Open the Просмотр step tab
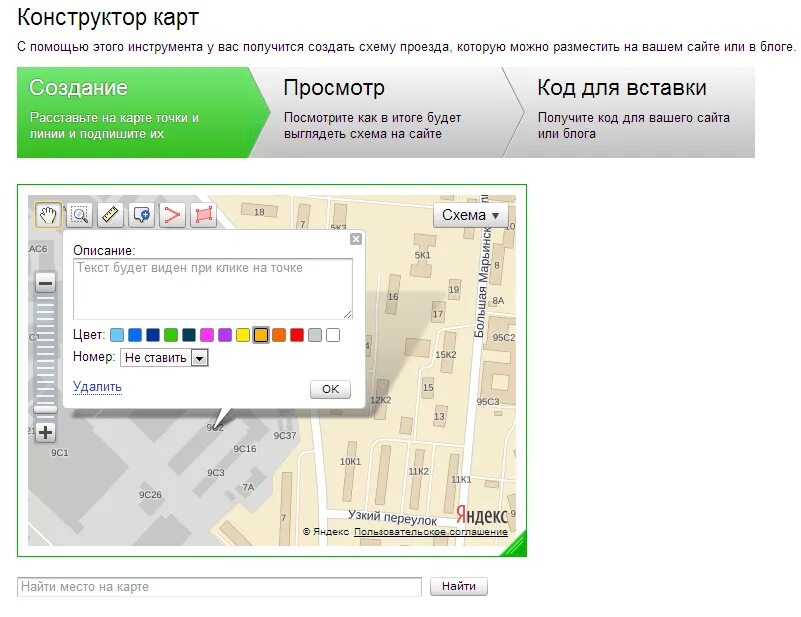This screenshot has width=801, height=617. coord(386,112)
